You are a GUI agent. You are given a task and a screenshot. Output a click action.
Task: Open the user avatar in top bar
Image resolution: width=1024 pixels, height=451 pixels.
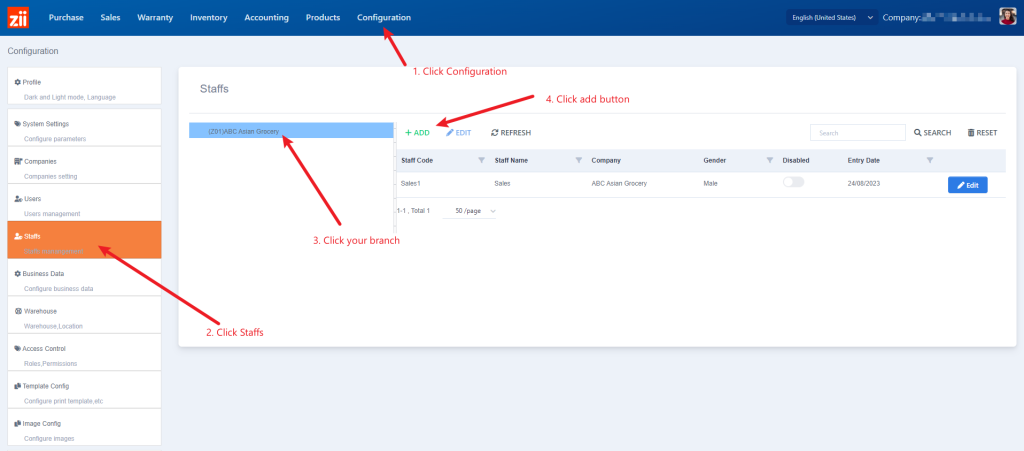(x=1007, y=17)
